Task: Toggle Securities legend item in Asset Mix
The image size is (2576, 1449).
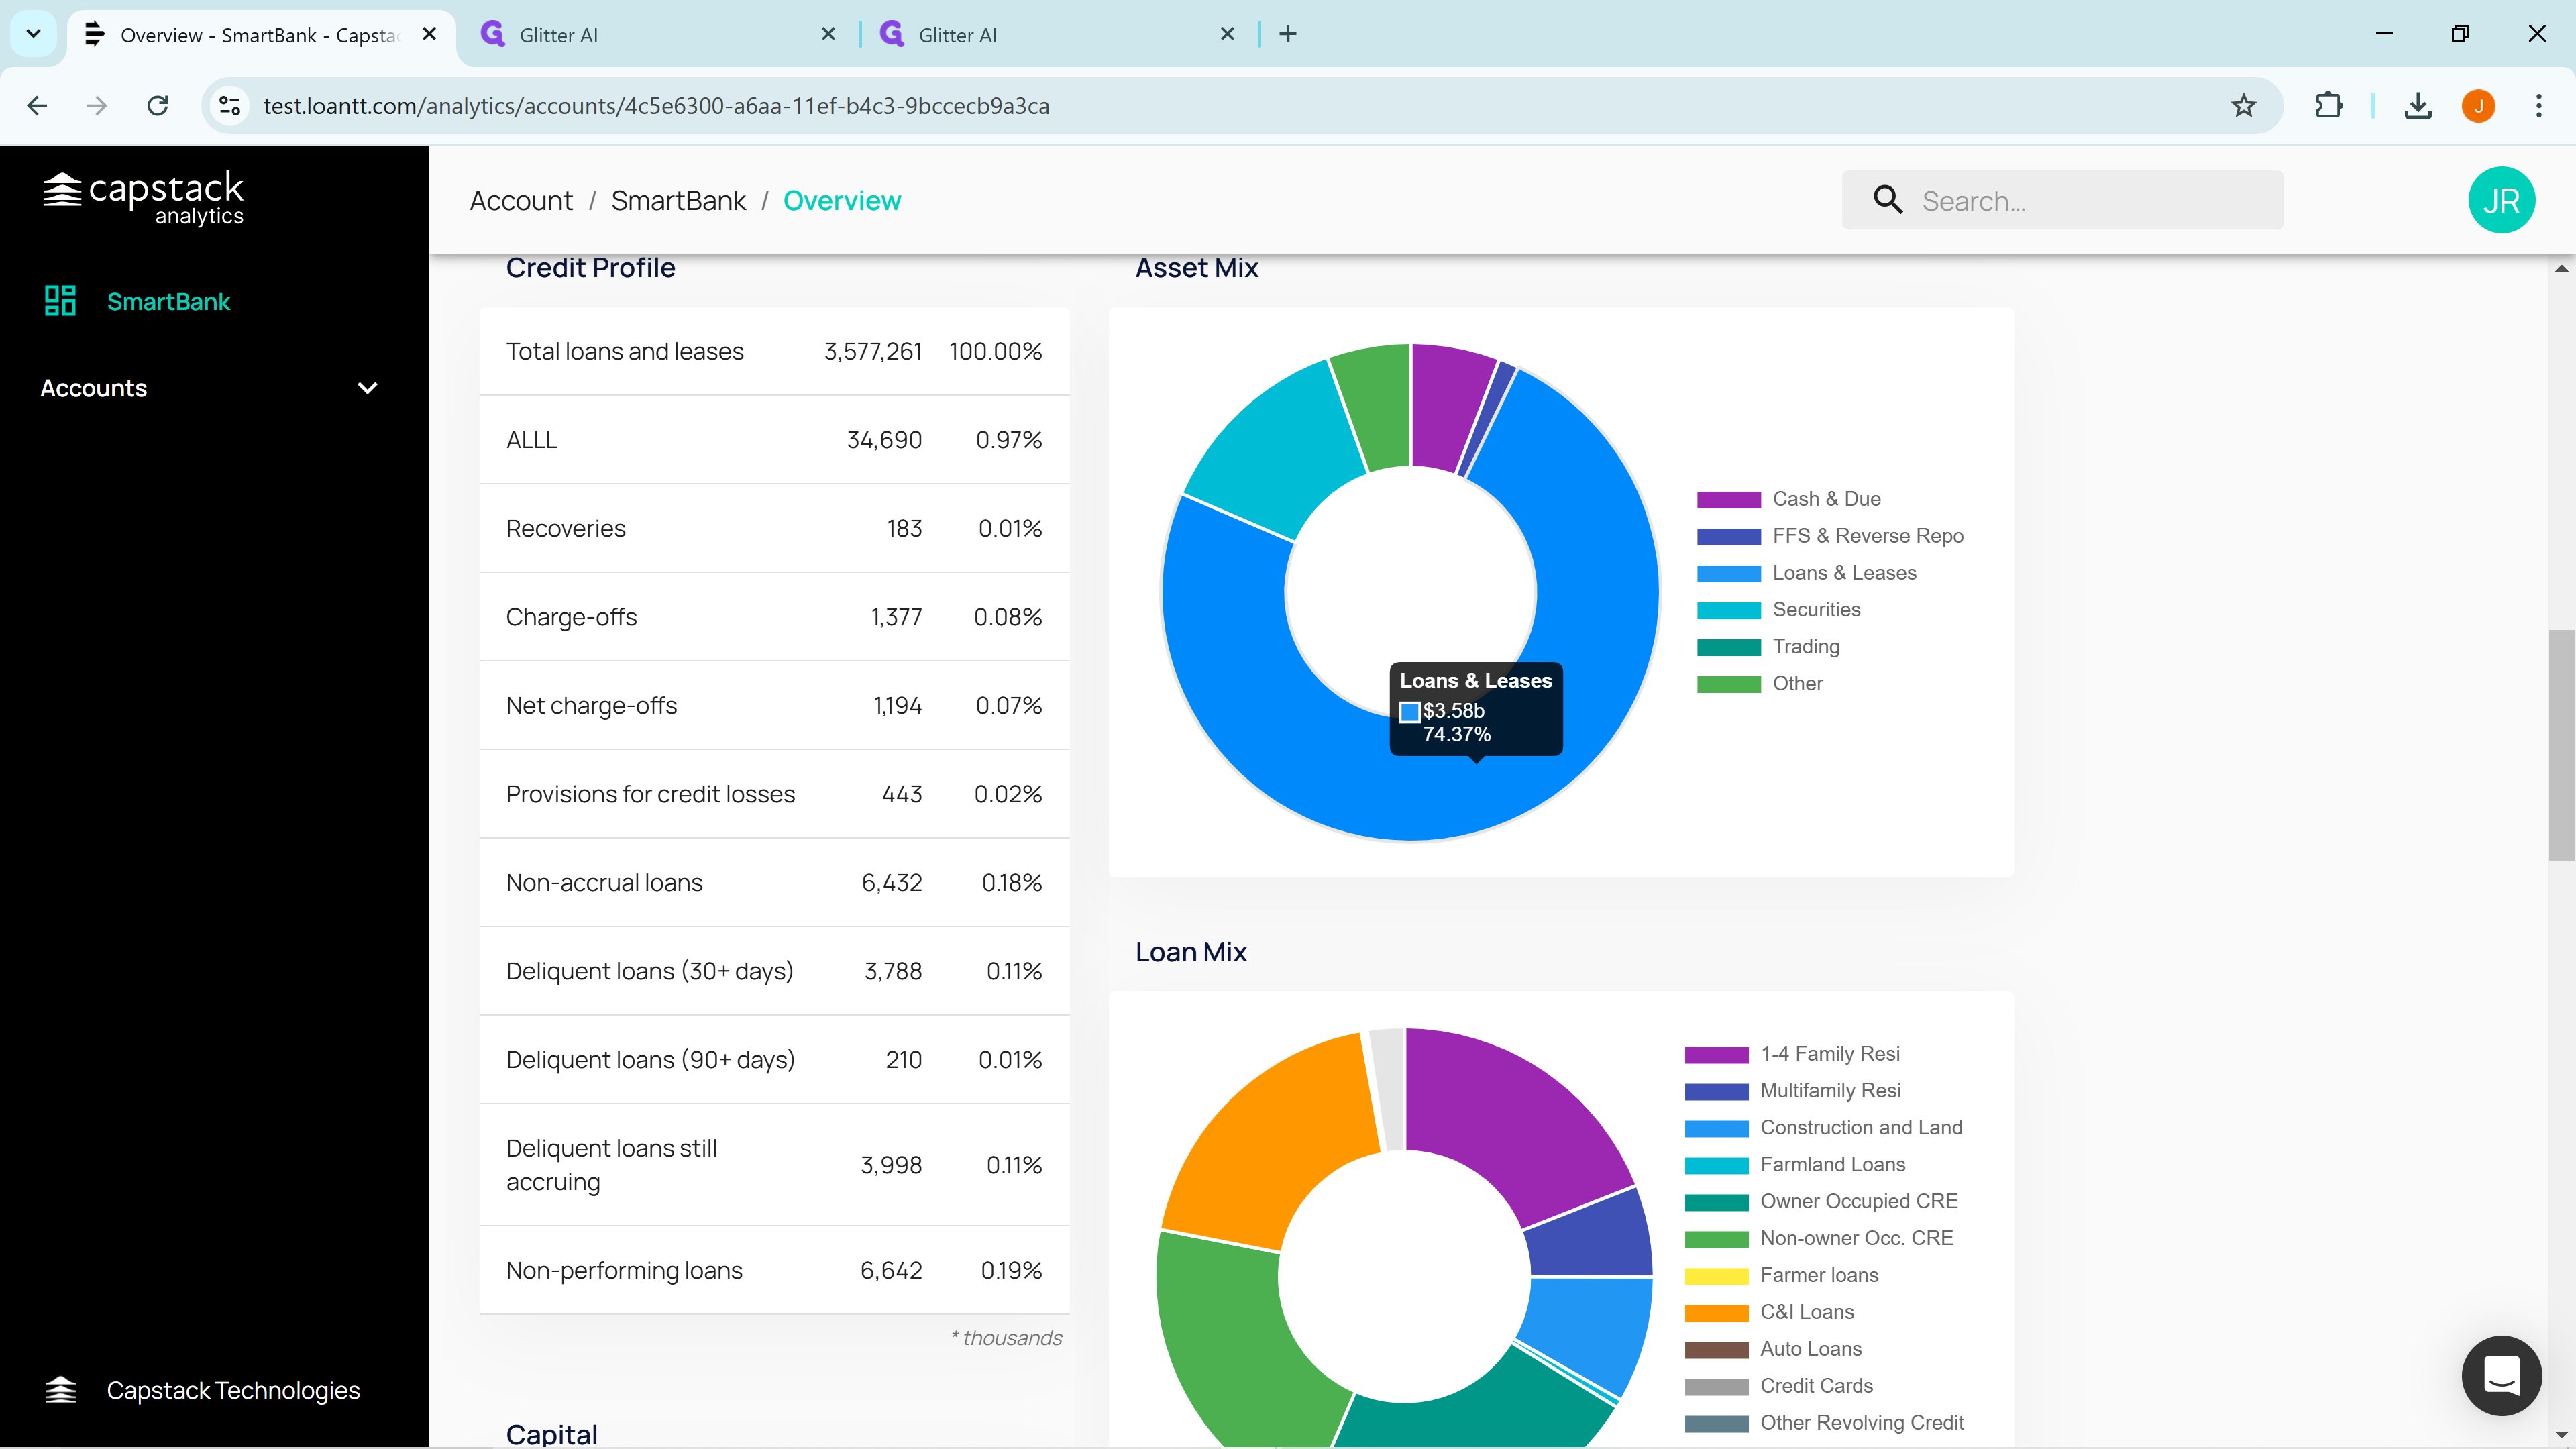Action: click(1815, 610)
